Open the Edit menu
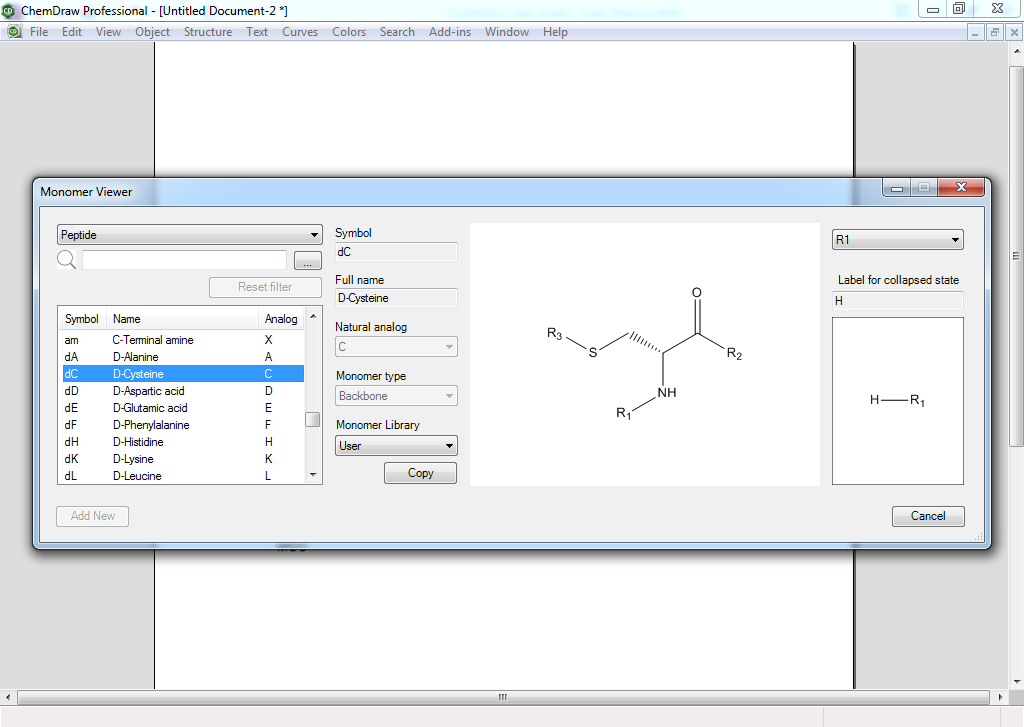The height and width of the screenshot is (727, 1024). [x=72, y=31]
